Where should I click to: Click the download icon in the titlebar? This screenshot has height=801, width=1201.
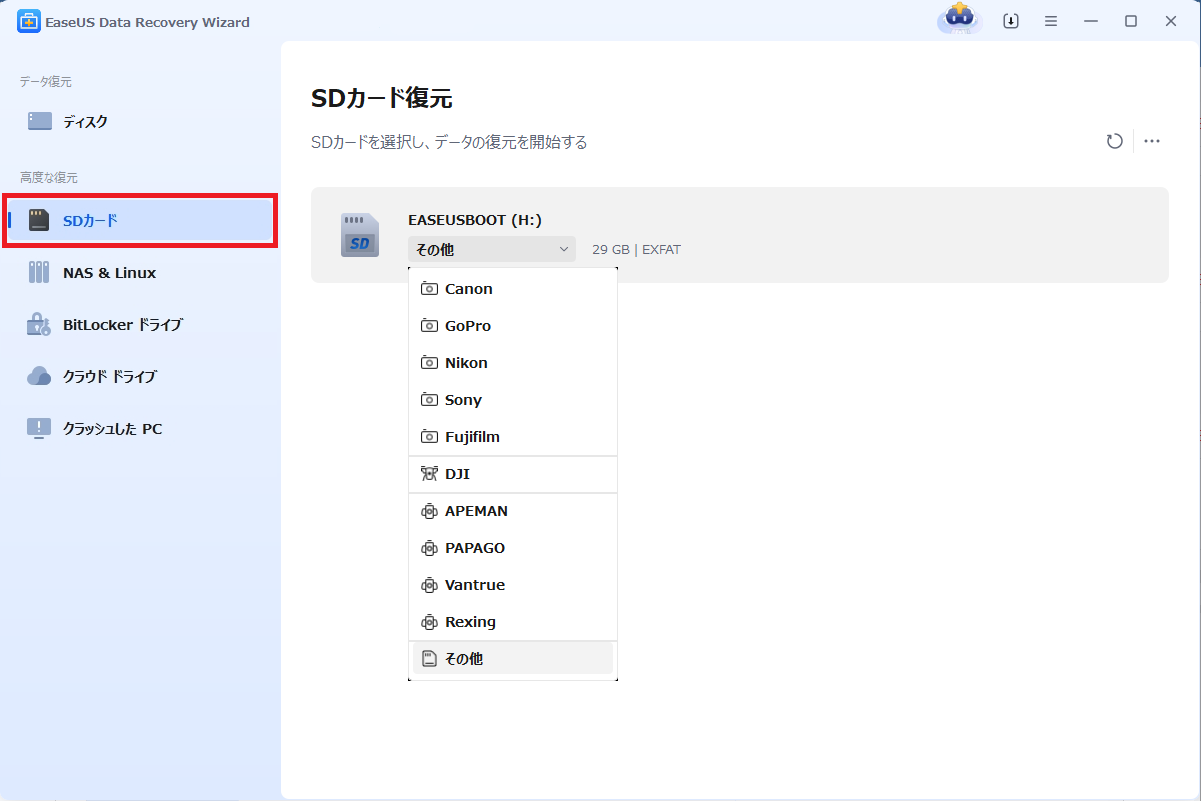pyautogui.click(x=1010, y=21)
